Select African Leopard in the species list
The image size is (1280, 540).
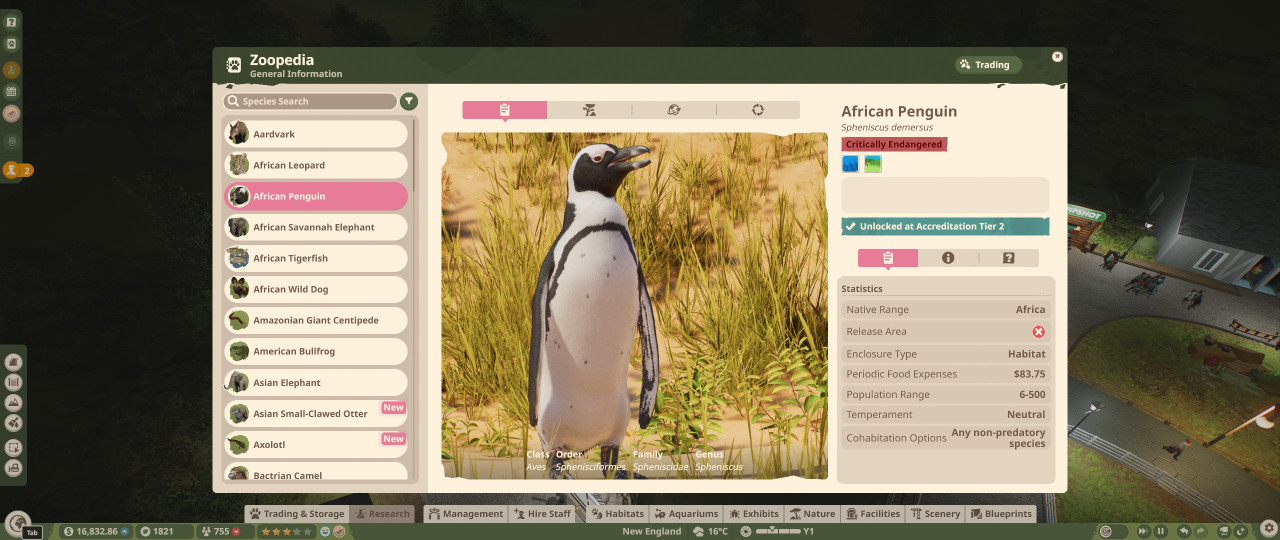click(316, 165)
